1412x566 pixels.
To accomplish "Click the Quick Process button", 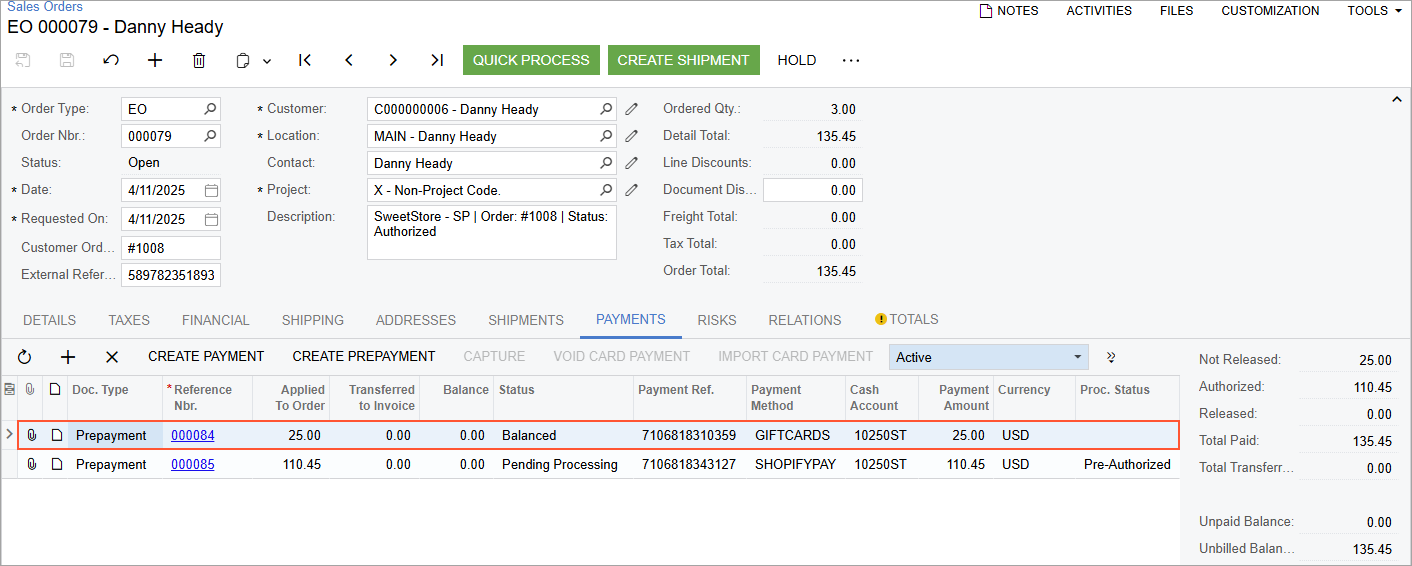I will point(531,60).
